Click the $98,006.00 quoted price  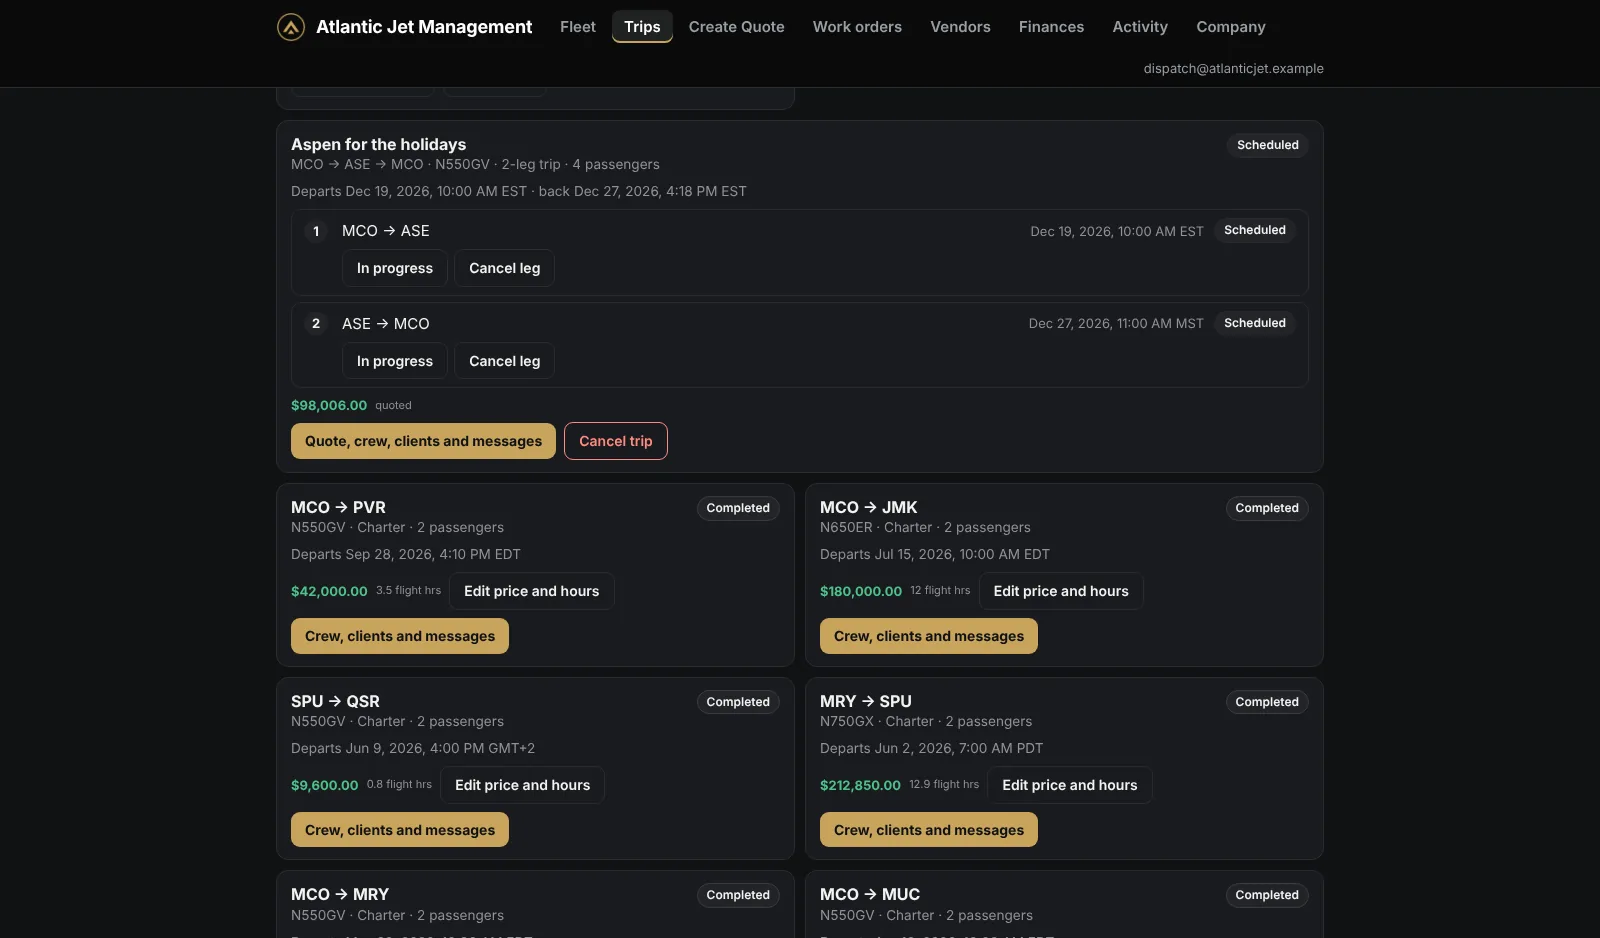pos(329,405)
